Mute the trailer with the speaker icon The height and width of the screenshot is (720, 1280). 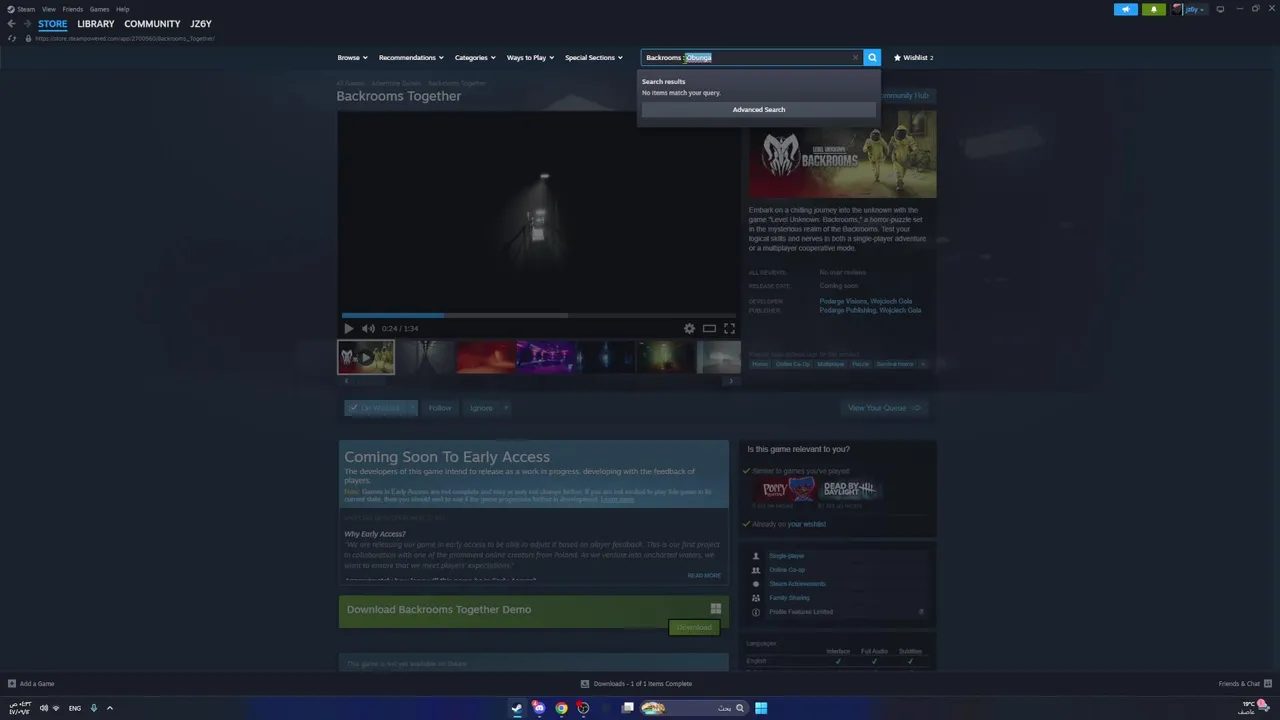[x=368, y=328]
